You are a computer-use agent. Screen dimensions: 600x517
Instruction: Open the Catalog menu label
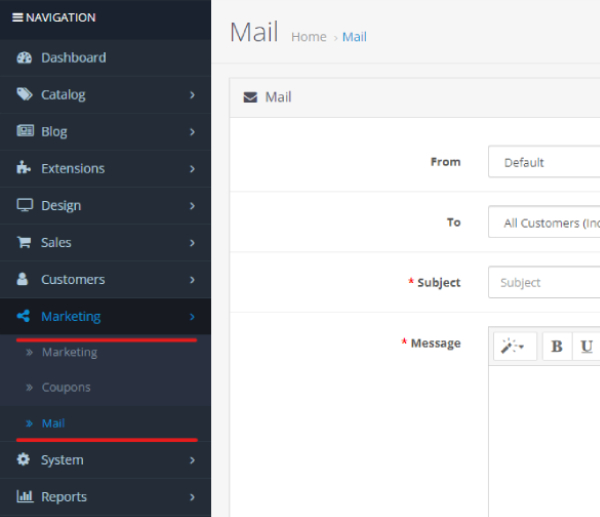point(63,95)
